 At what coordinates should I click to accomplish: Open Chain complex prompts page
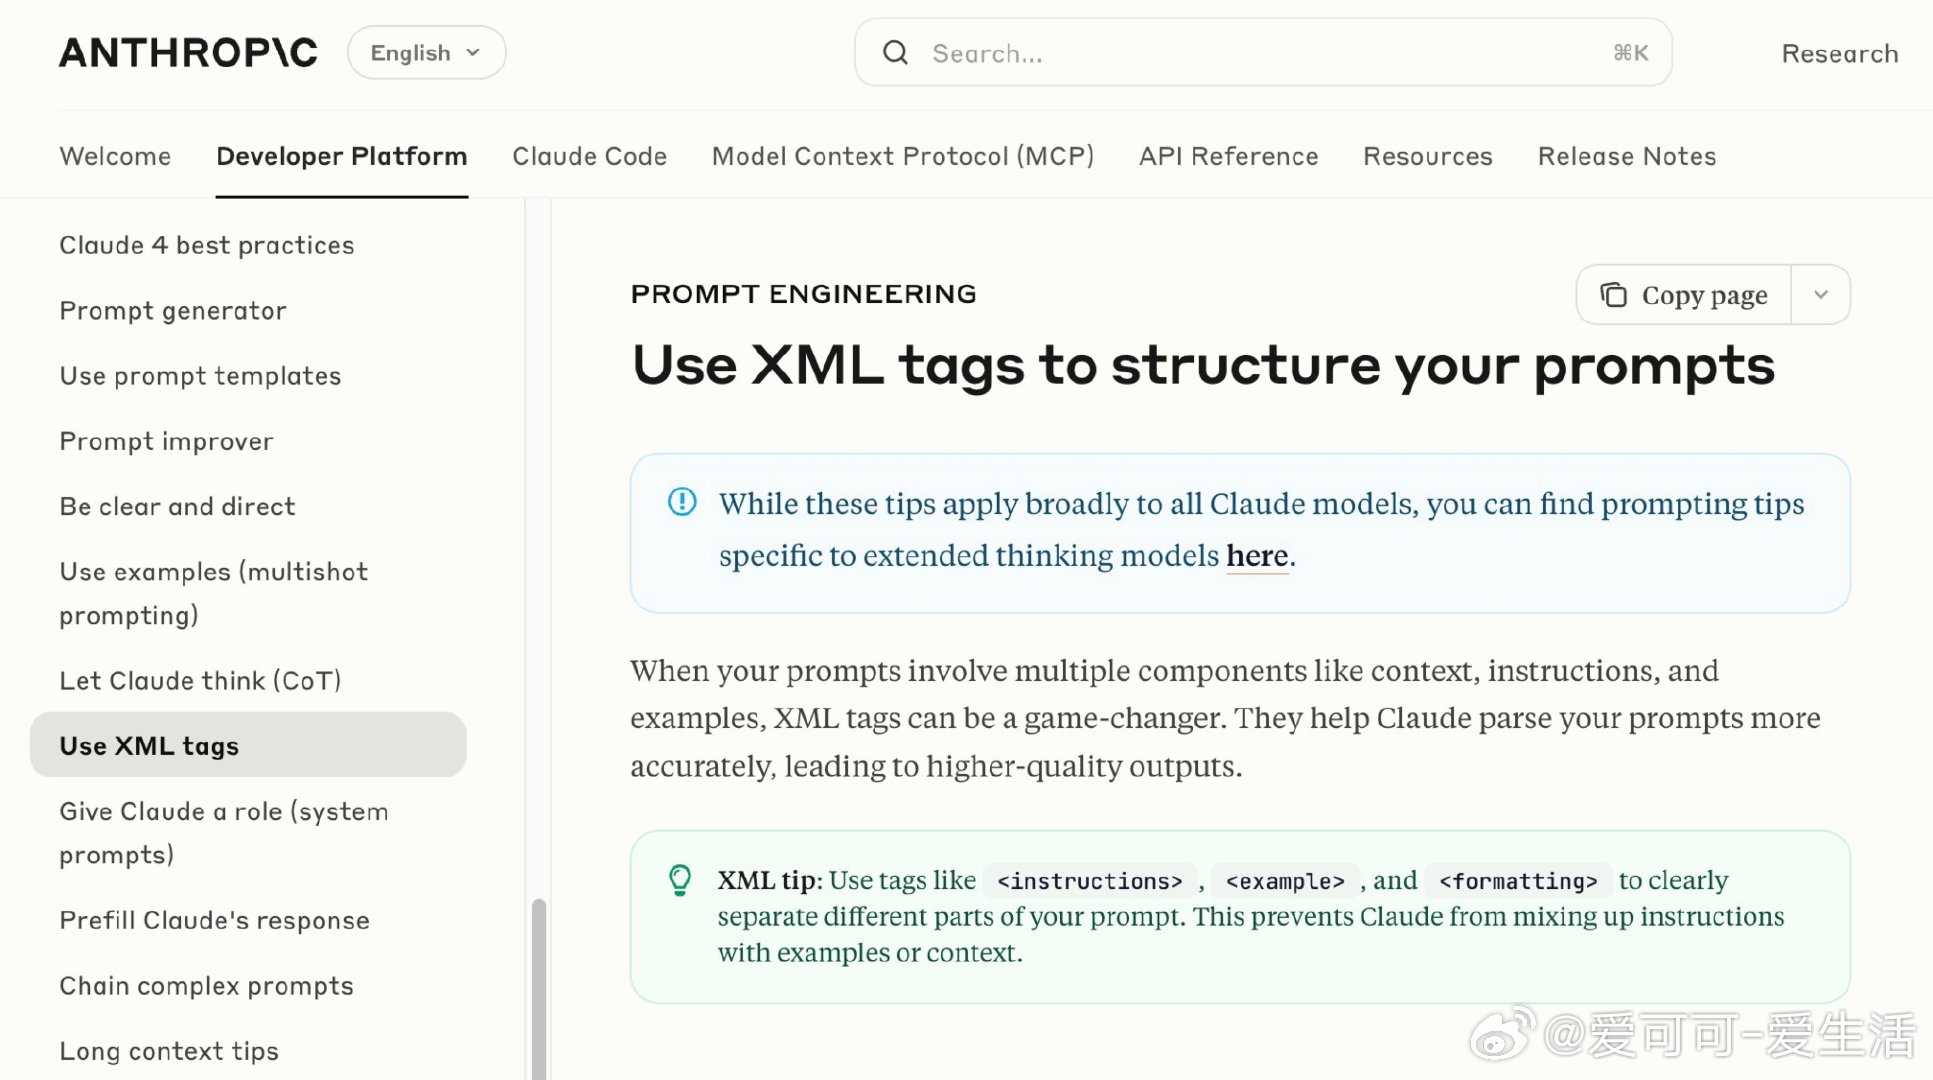coord(206,986)
